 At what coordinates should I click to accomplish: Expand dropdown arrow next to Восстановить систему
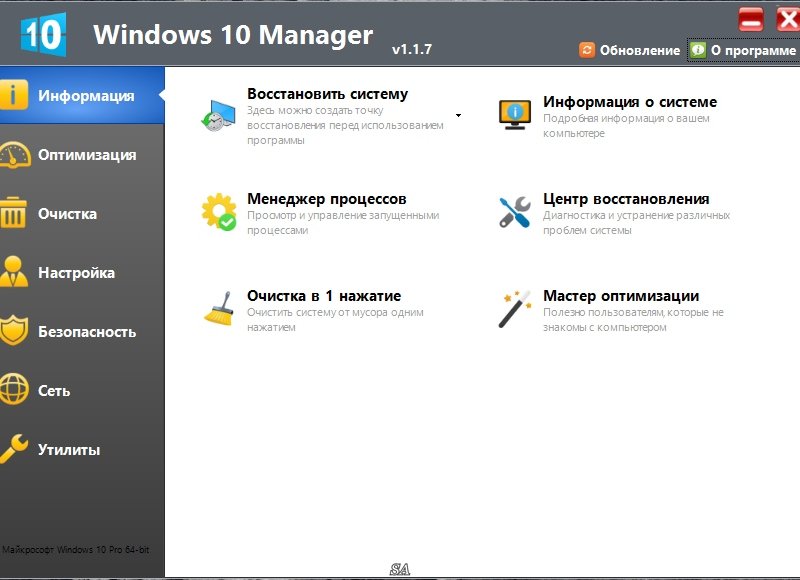(458, 115)
